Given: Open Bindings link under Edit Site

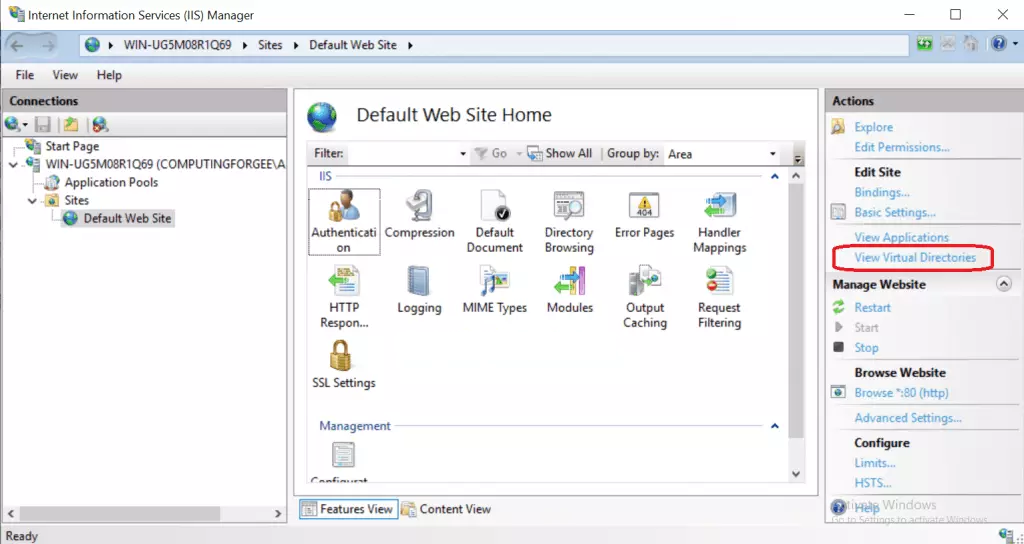Looking at the screenshot, I should [x=882, y=192].
